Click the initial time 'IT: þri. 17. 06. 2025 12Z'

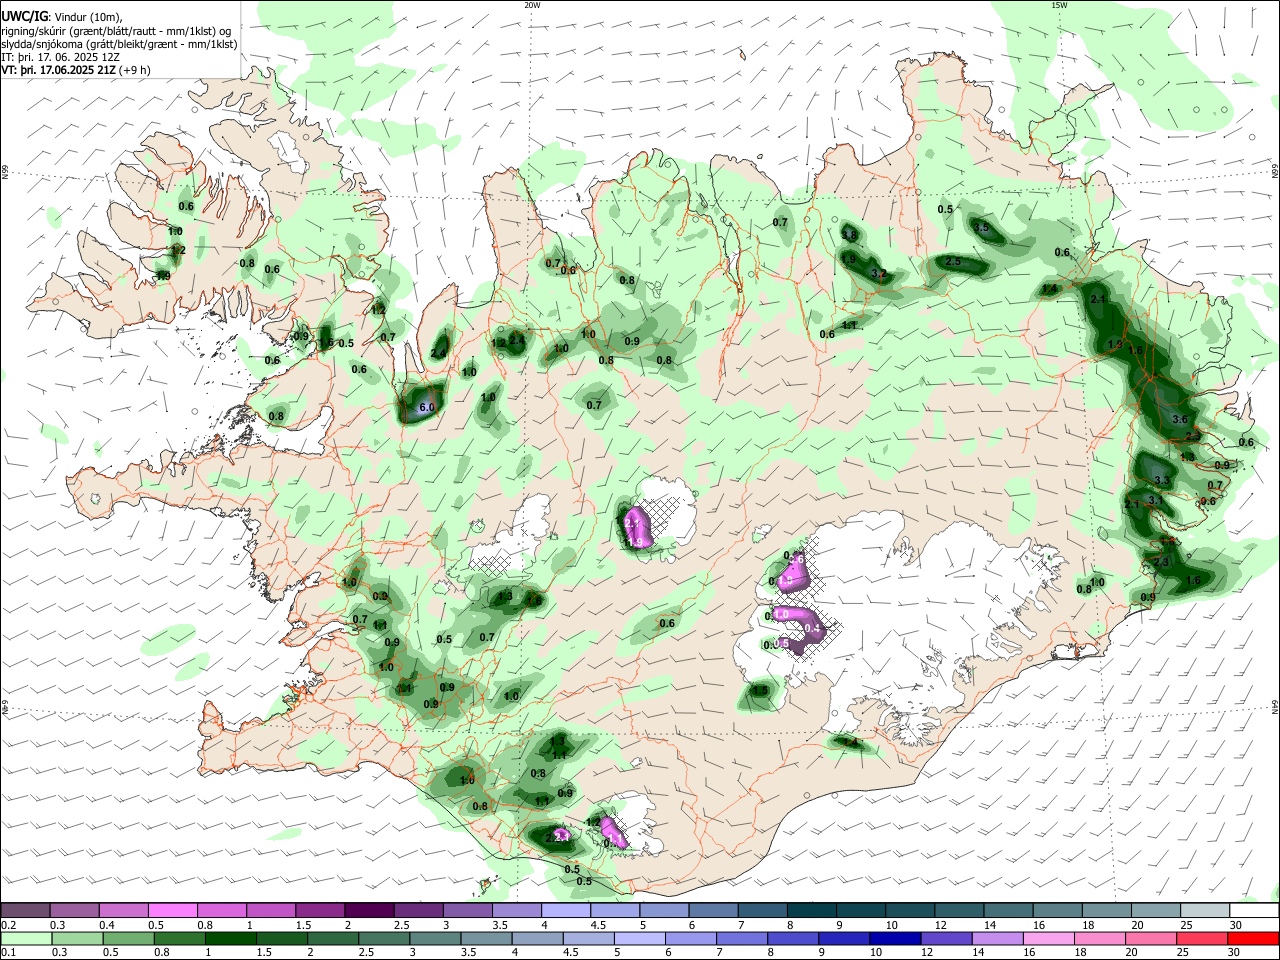click(61, 57)
